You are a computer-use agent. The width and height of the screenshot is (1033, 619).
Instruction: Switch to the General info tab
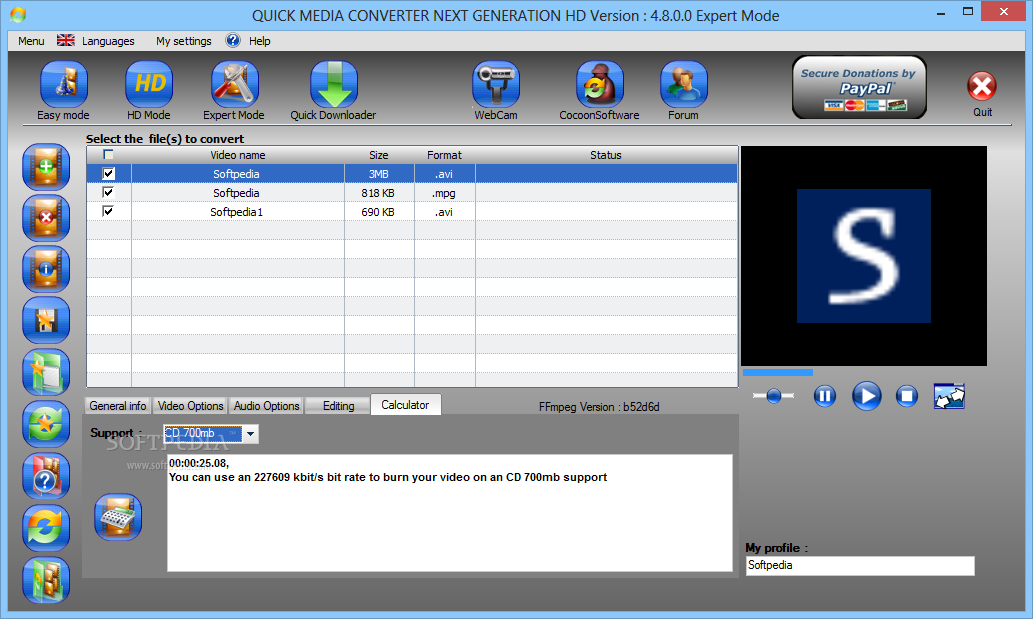[x=118, y=406]
